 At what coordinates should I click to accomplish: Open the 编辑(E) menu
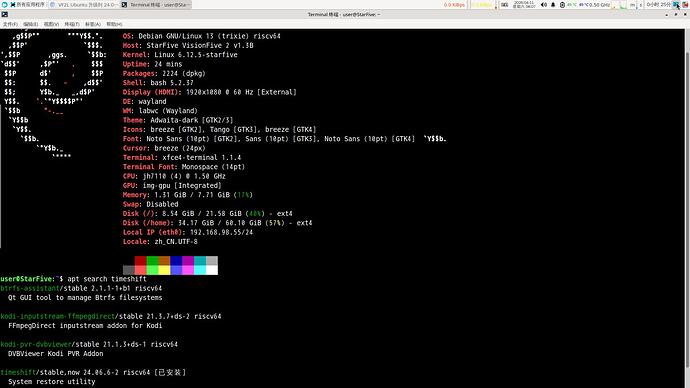tap(30, 24)
